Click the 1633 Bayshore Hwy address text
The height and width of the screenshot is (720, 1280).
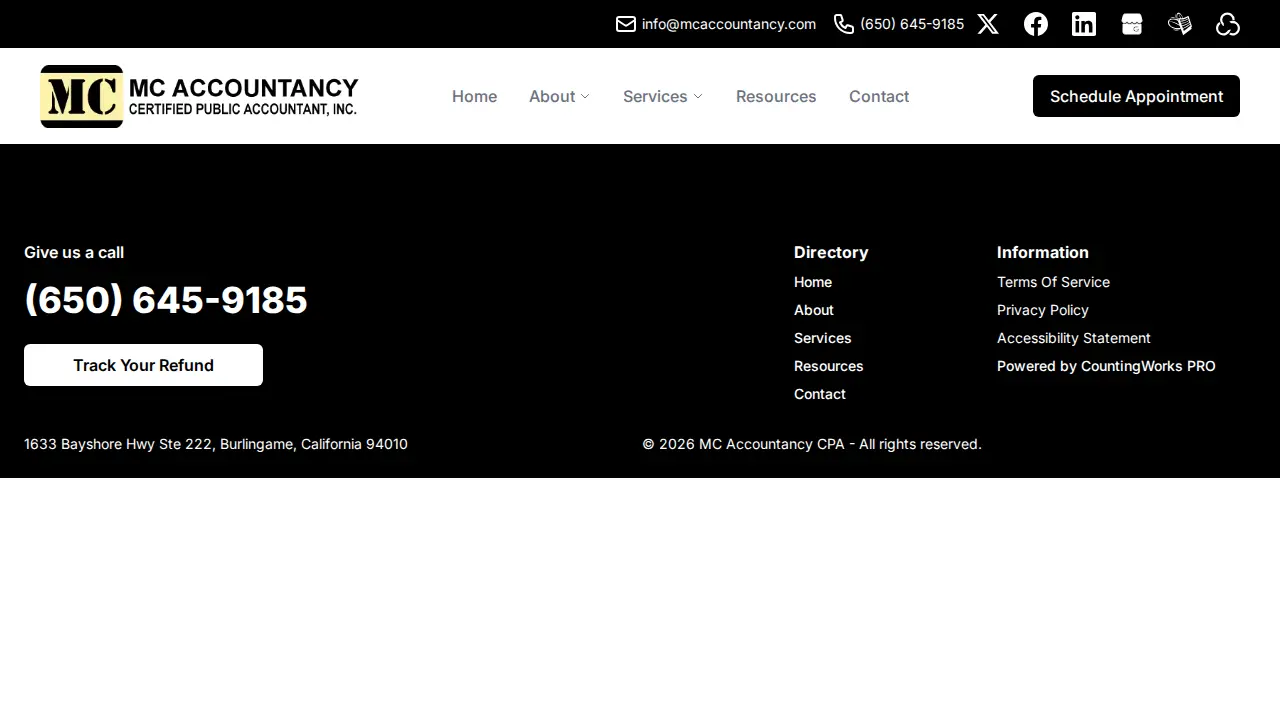tap(216, 444)
